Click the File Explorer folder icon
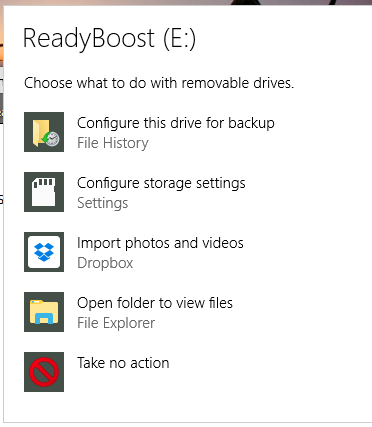 click(44, 312)
